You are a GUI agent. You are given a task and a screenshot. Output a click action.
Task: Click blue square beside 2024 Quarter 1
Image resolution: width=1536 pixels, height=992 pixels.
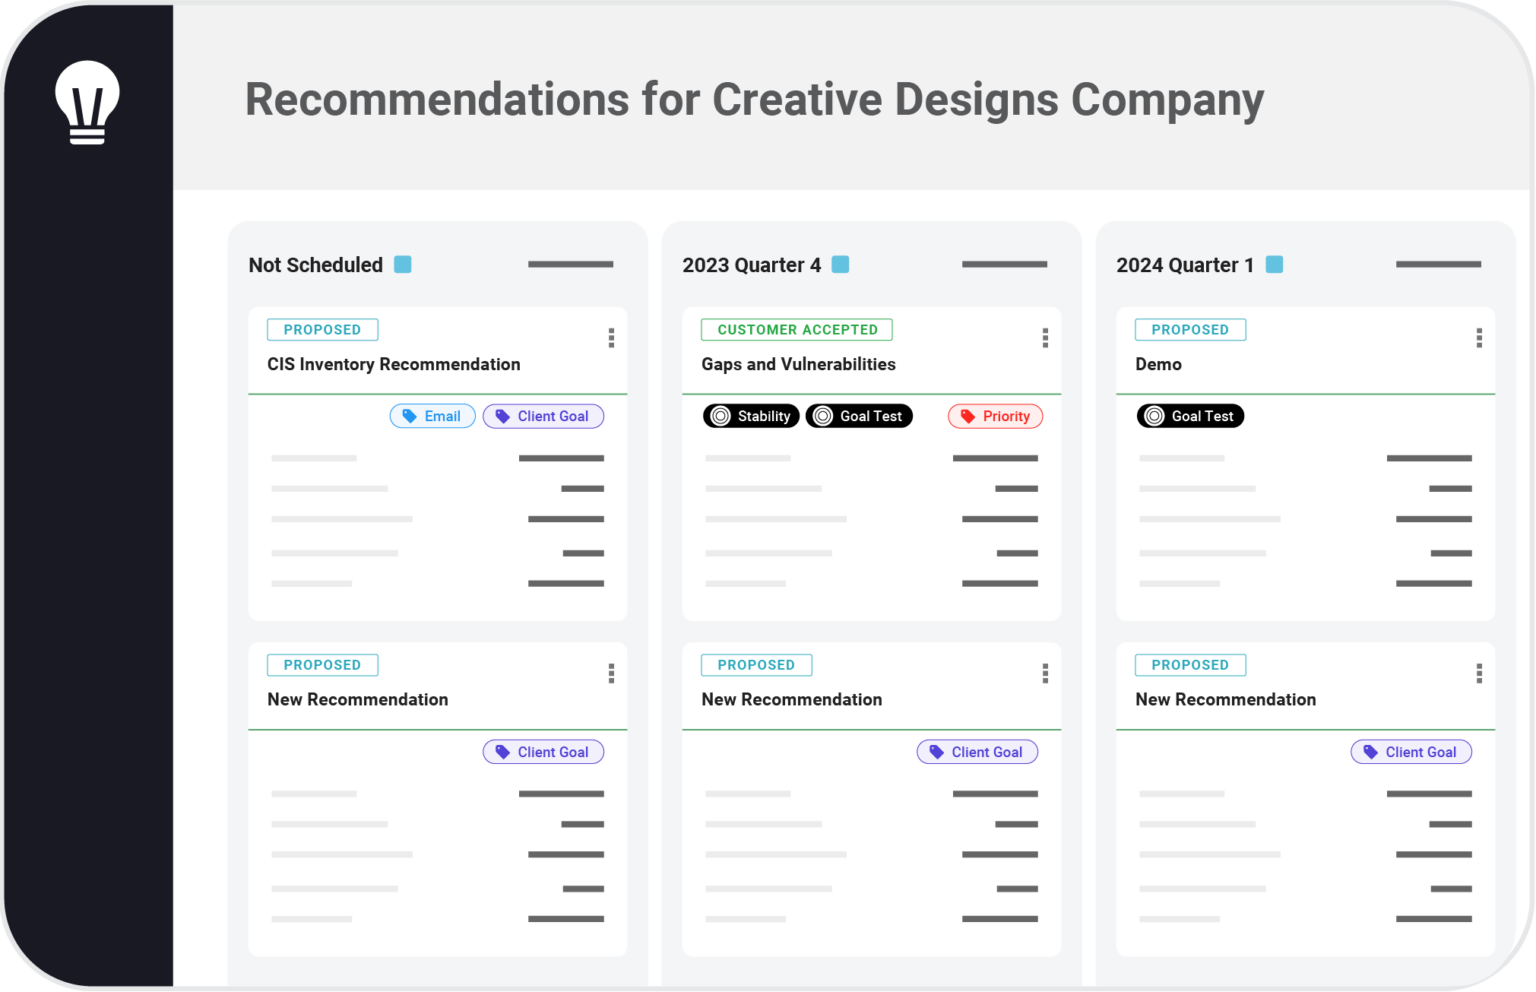[1274, 265]
